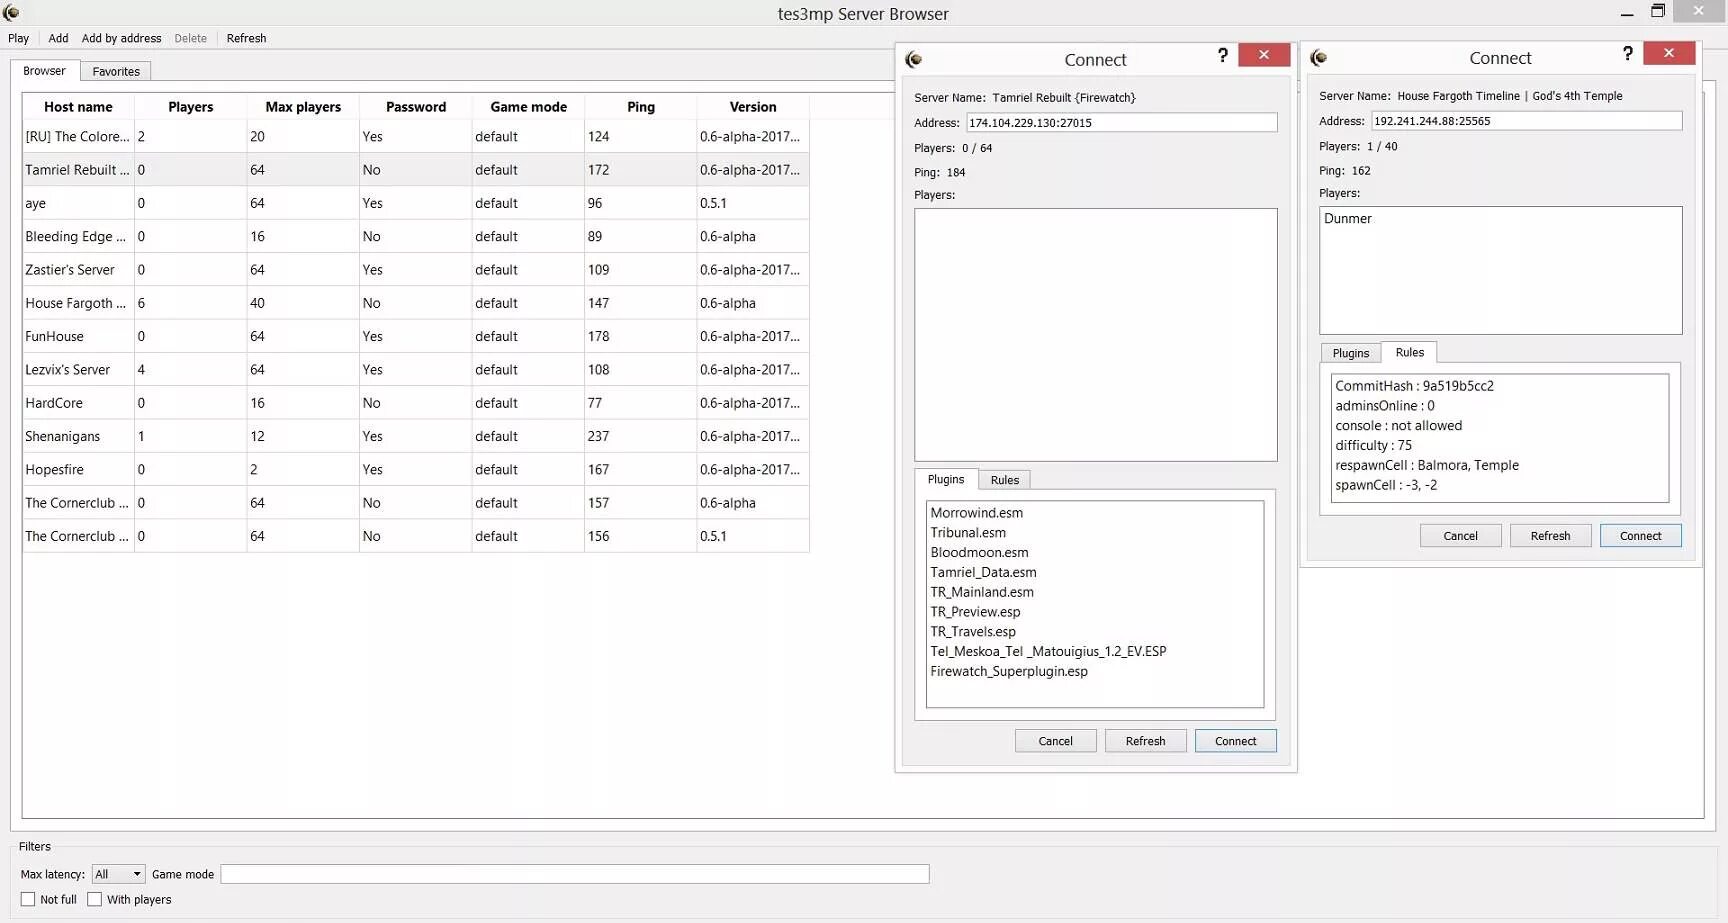1728x923 pixels.
Task: Sort by the Max players column header
Action: tap(303, 107)
